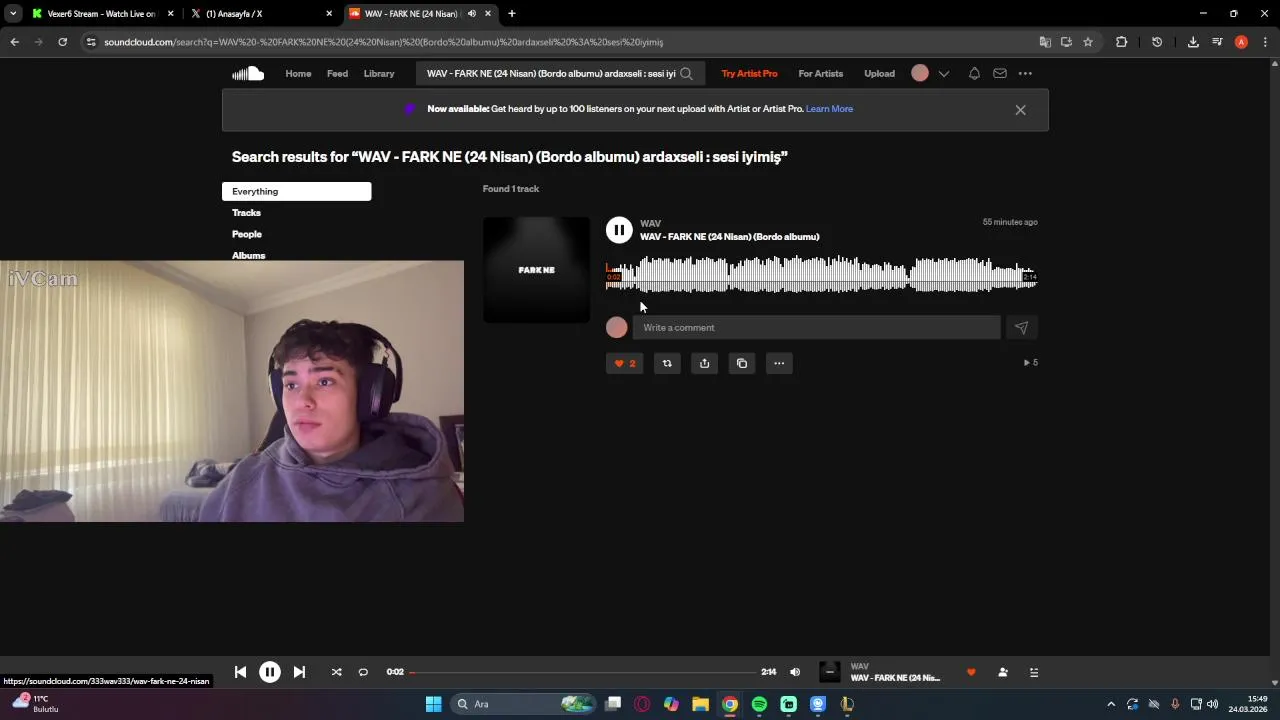The height and width of the screenshot is (720, 1280).
Task: Click the Write a comment field
Action: point(816,327)
